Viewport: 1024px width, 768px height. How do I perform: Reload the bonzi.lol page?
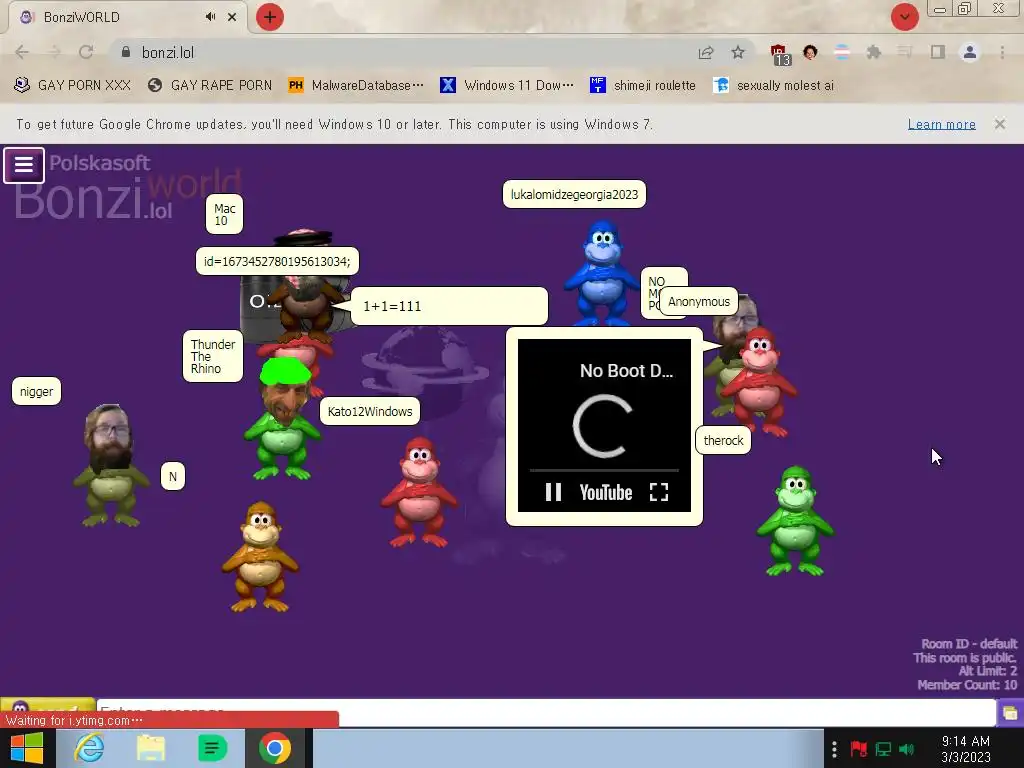pos(86,52)
